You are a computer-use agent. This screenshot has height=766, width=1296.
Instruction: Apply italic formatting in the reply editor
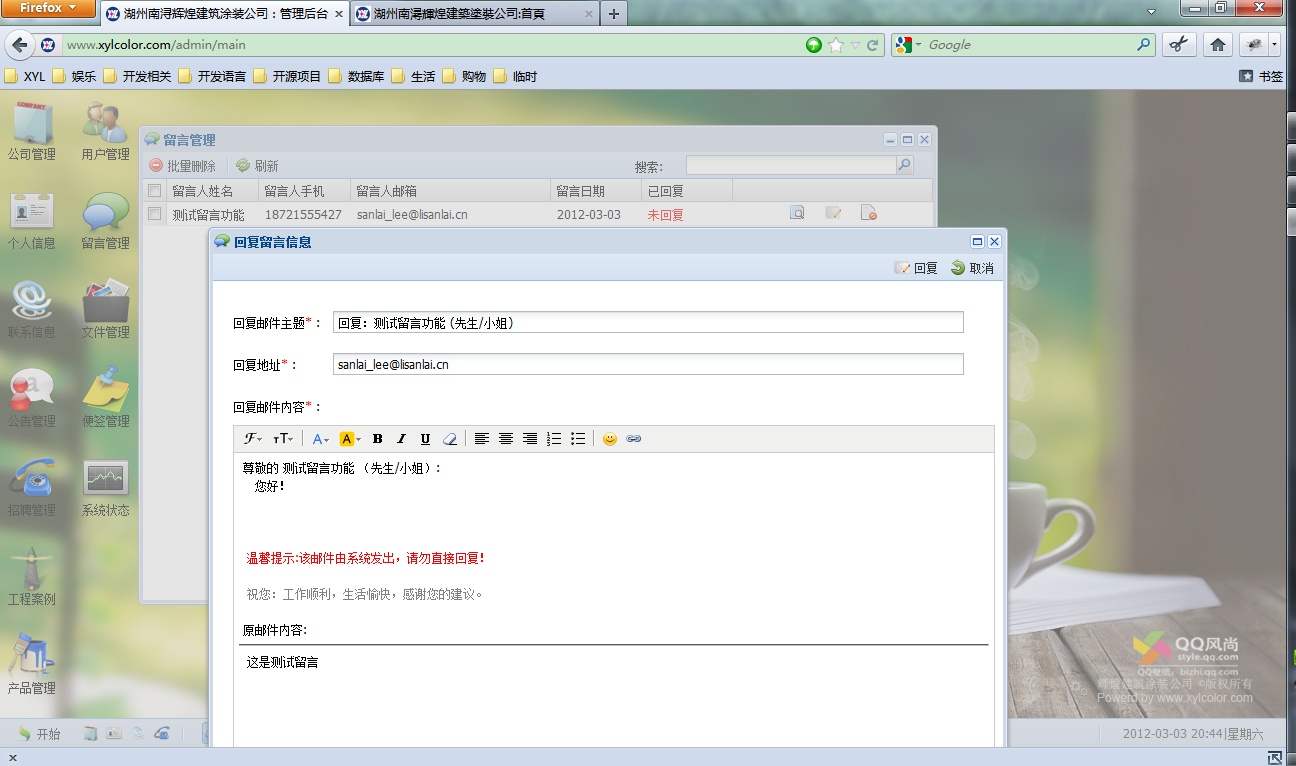(402, 439)
